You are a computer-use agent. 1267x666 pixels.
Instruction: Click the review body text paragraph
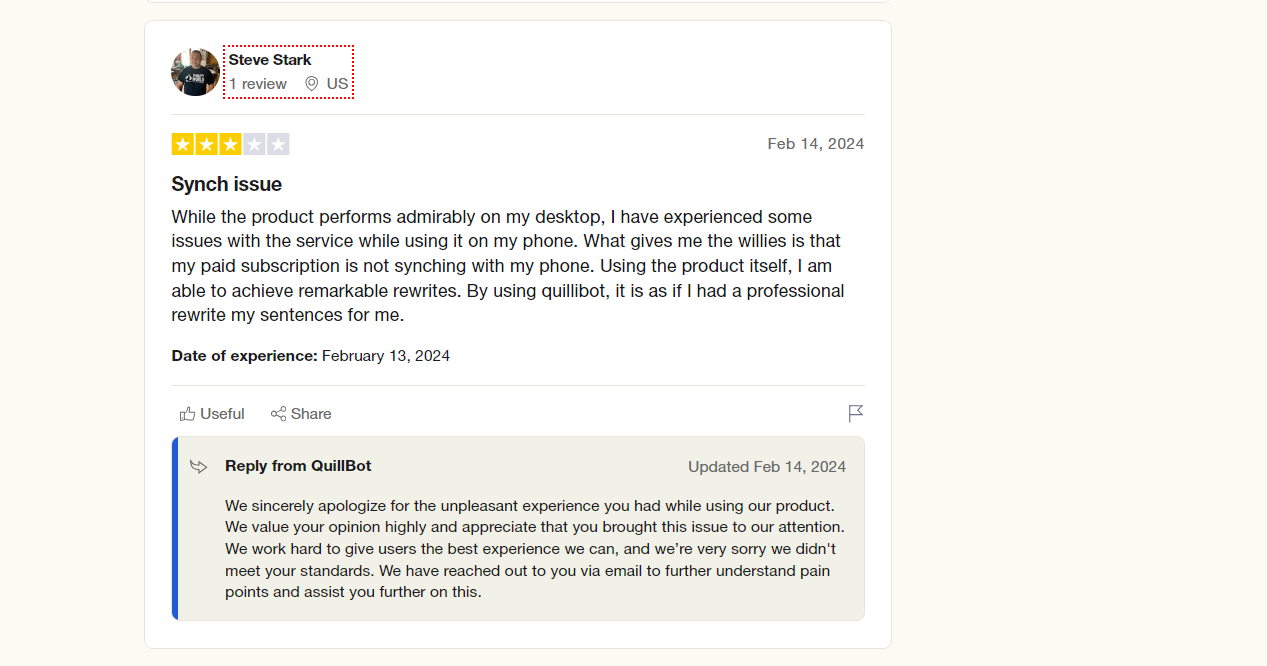[x=507, y=266]
